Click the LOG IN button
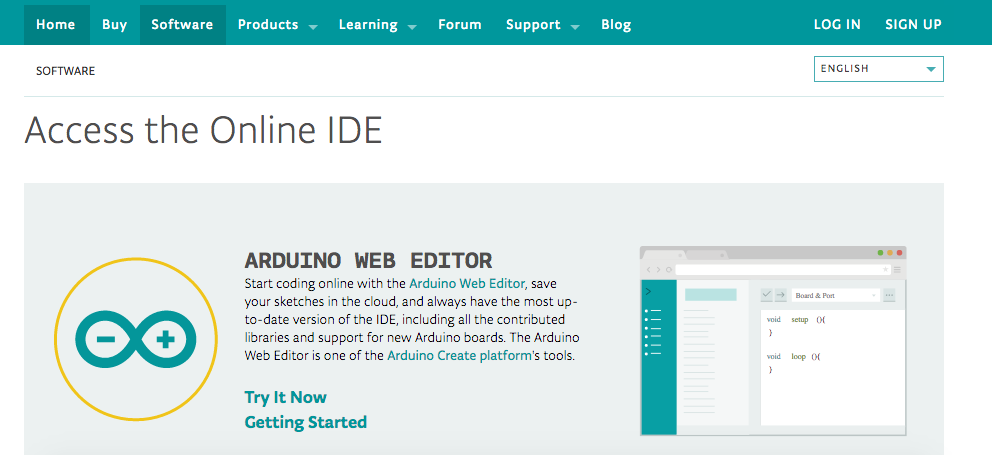The width and height of the screenshot is (992, 455). [x=837, y=25]
